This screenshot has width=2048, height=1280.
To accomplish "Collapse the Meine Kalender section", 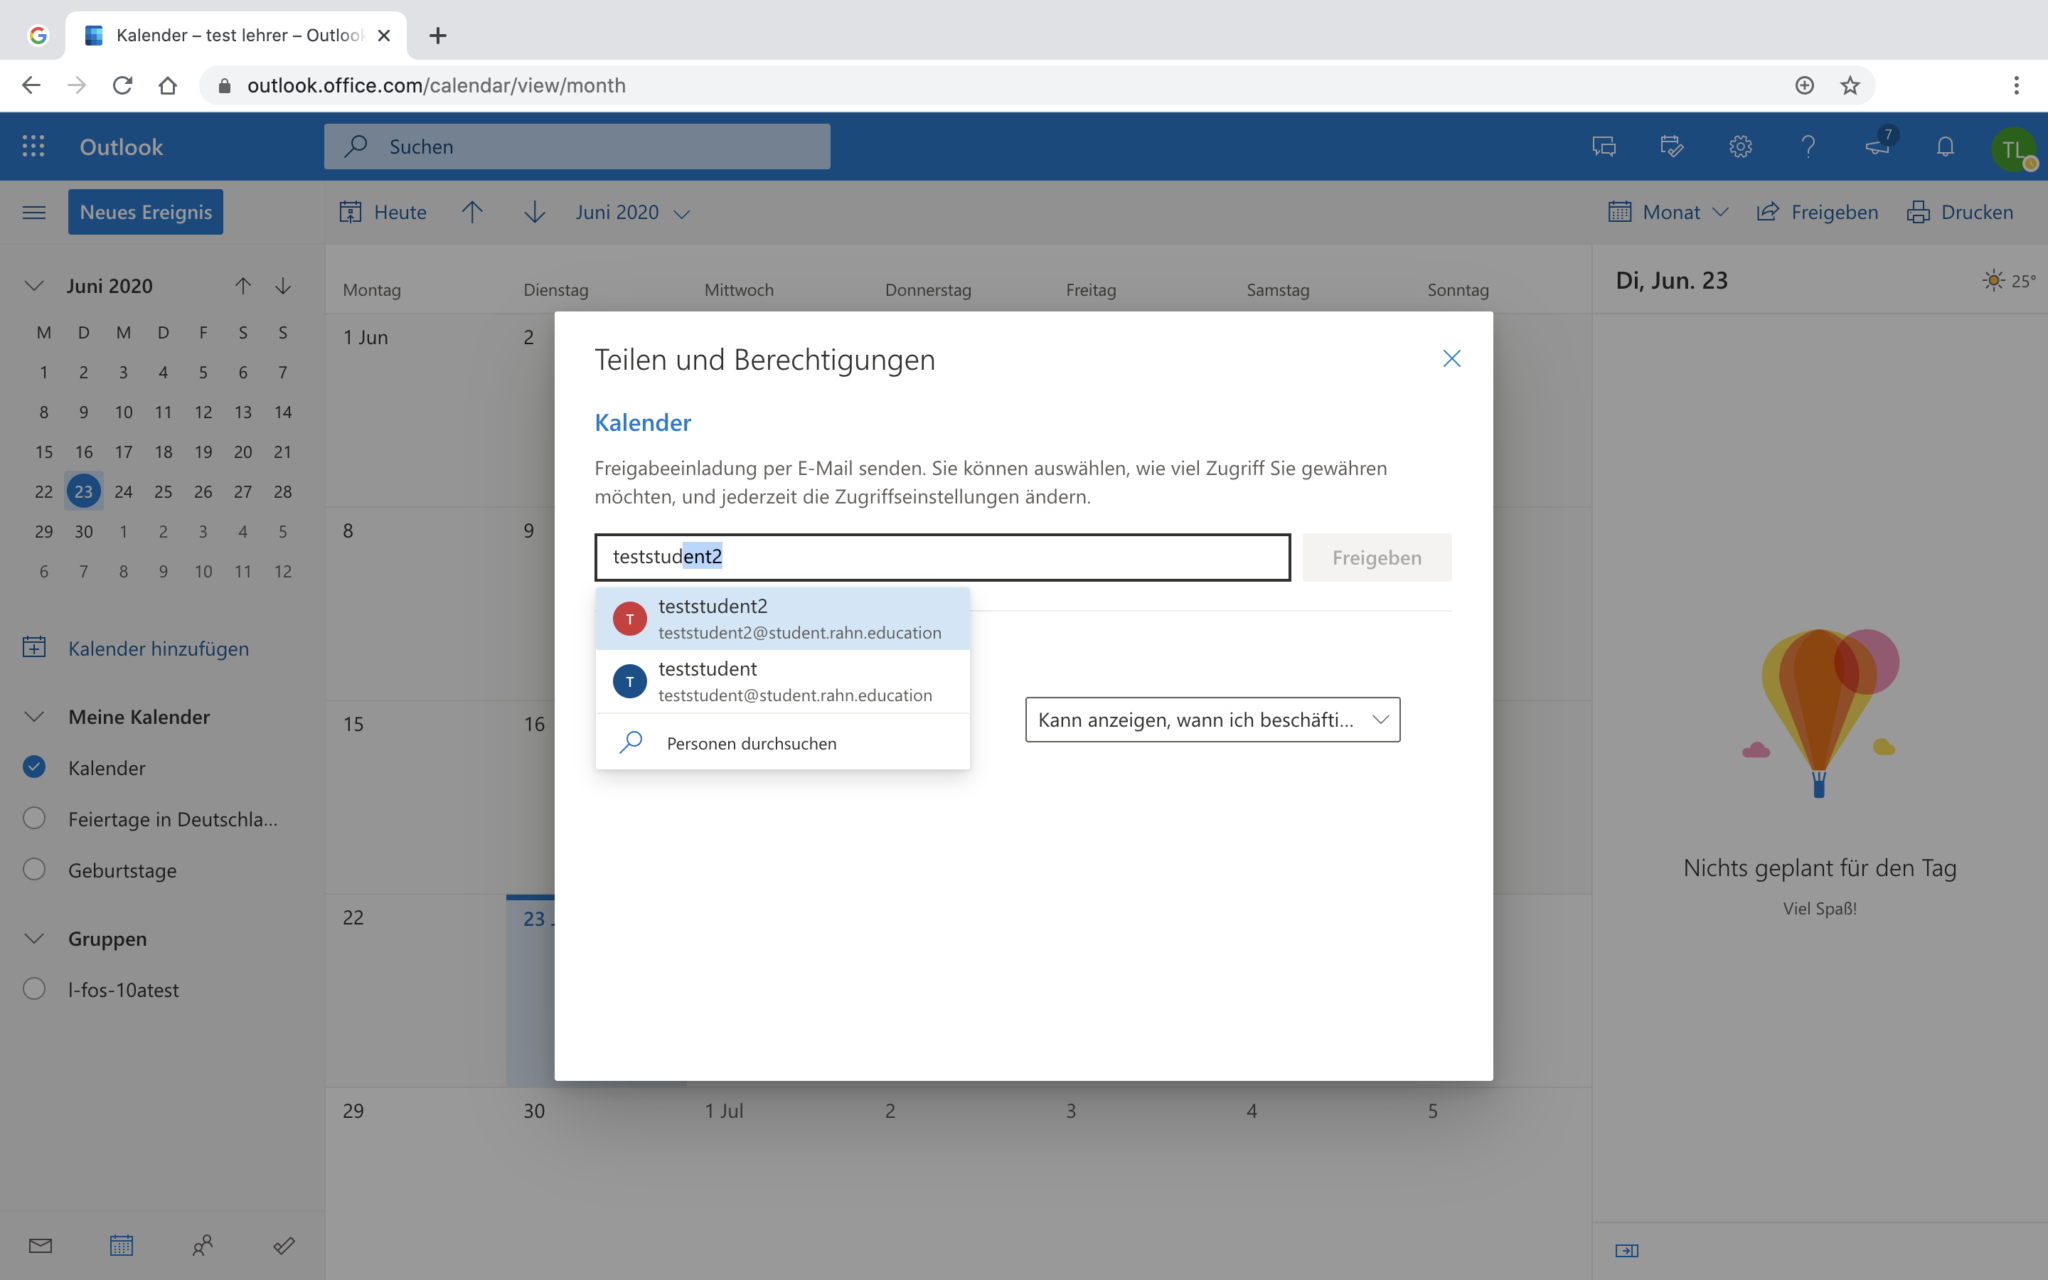I will click(34, 716).
